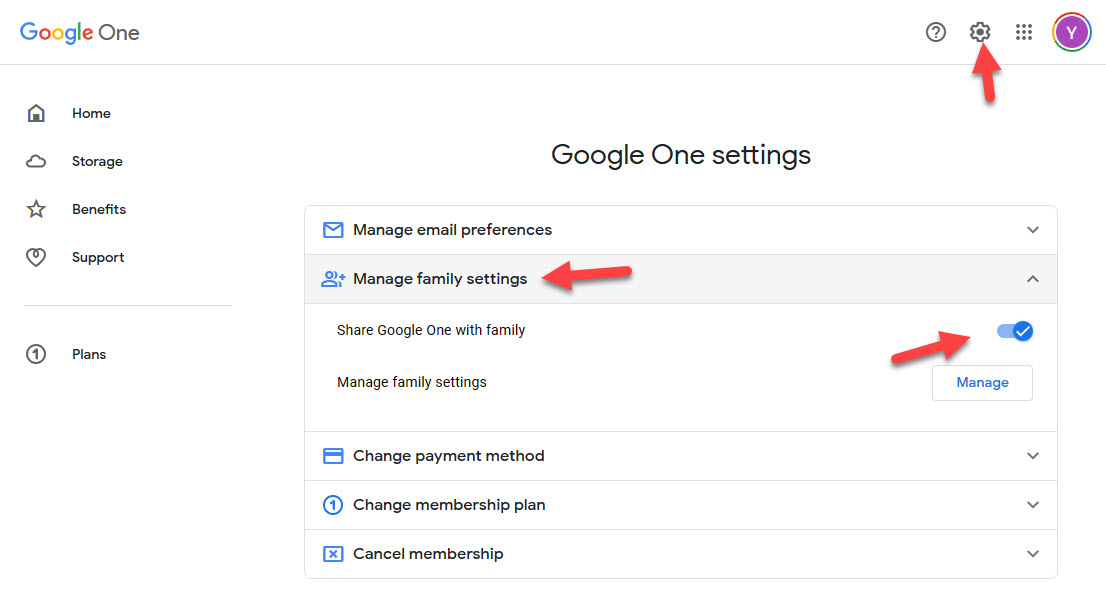
Task: Open settings via the gear icon
Action: (980, 32)
